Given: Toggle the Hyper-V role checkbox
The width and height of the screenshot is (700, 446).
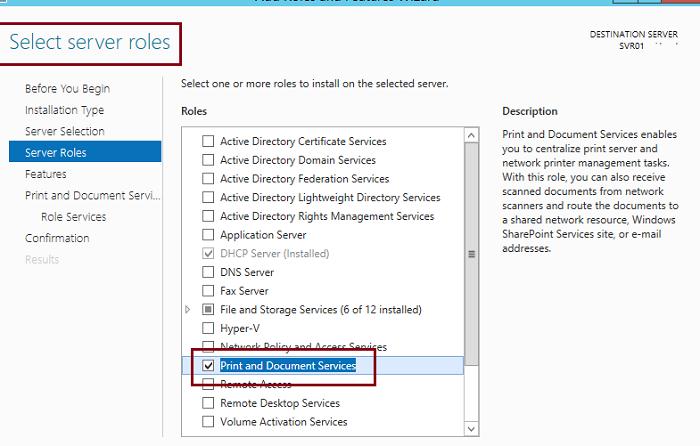Looking at the screenshot, I should tap(208, 328).
